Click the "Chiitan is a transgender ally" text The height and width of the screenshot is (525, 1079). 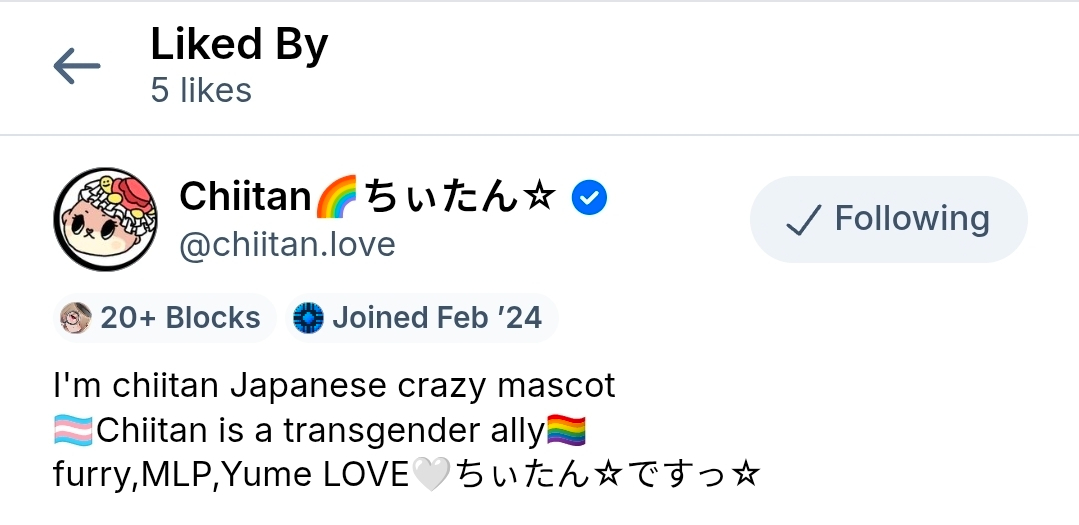(320, 431)
